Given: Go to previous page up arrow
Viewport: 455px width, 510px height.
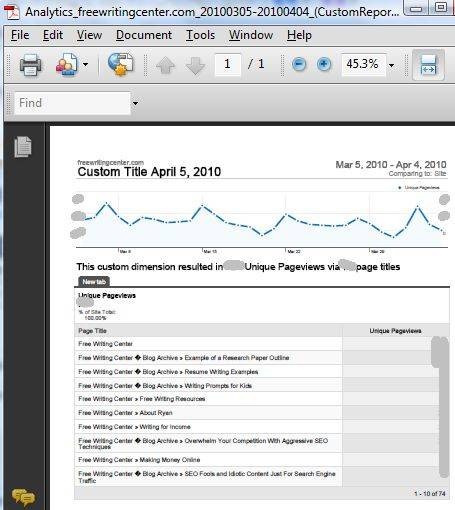Looking at the screenshot, I should click(165, 65).
